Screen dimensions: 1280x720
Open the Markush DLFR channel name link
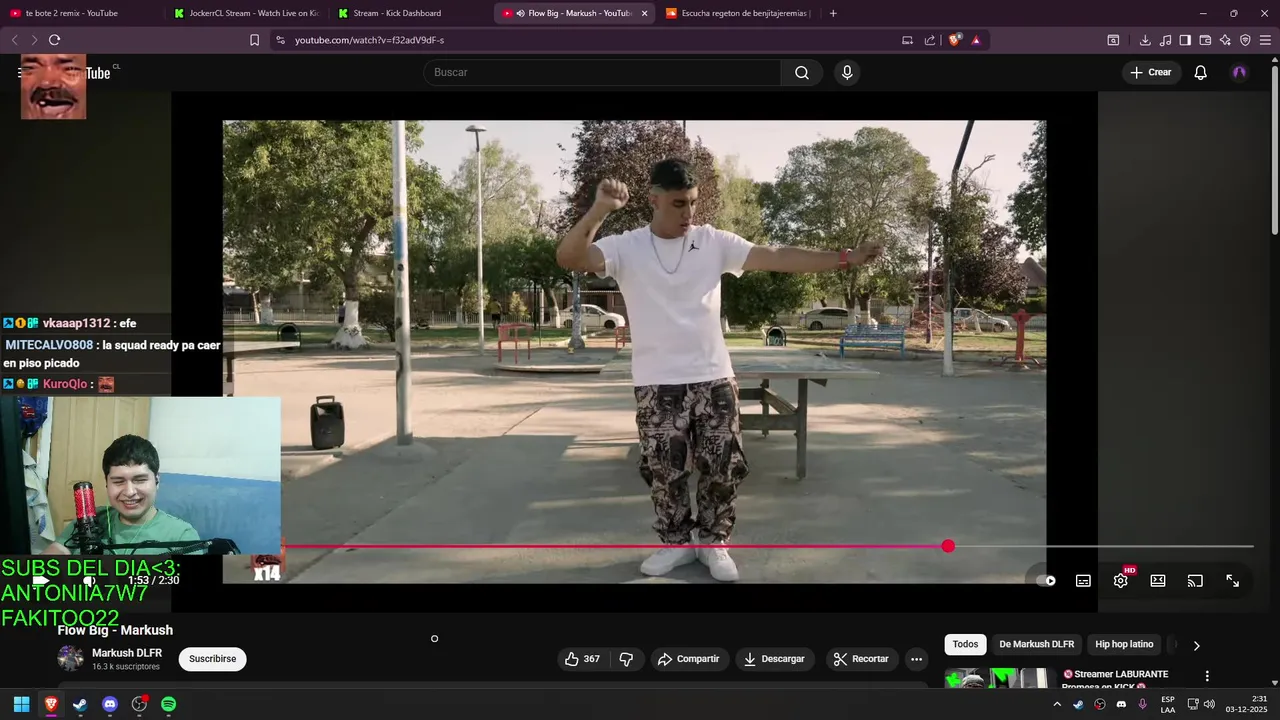tap(127, 653)
